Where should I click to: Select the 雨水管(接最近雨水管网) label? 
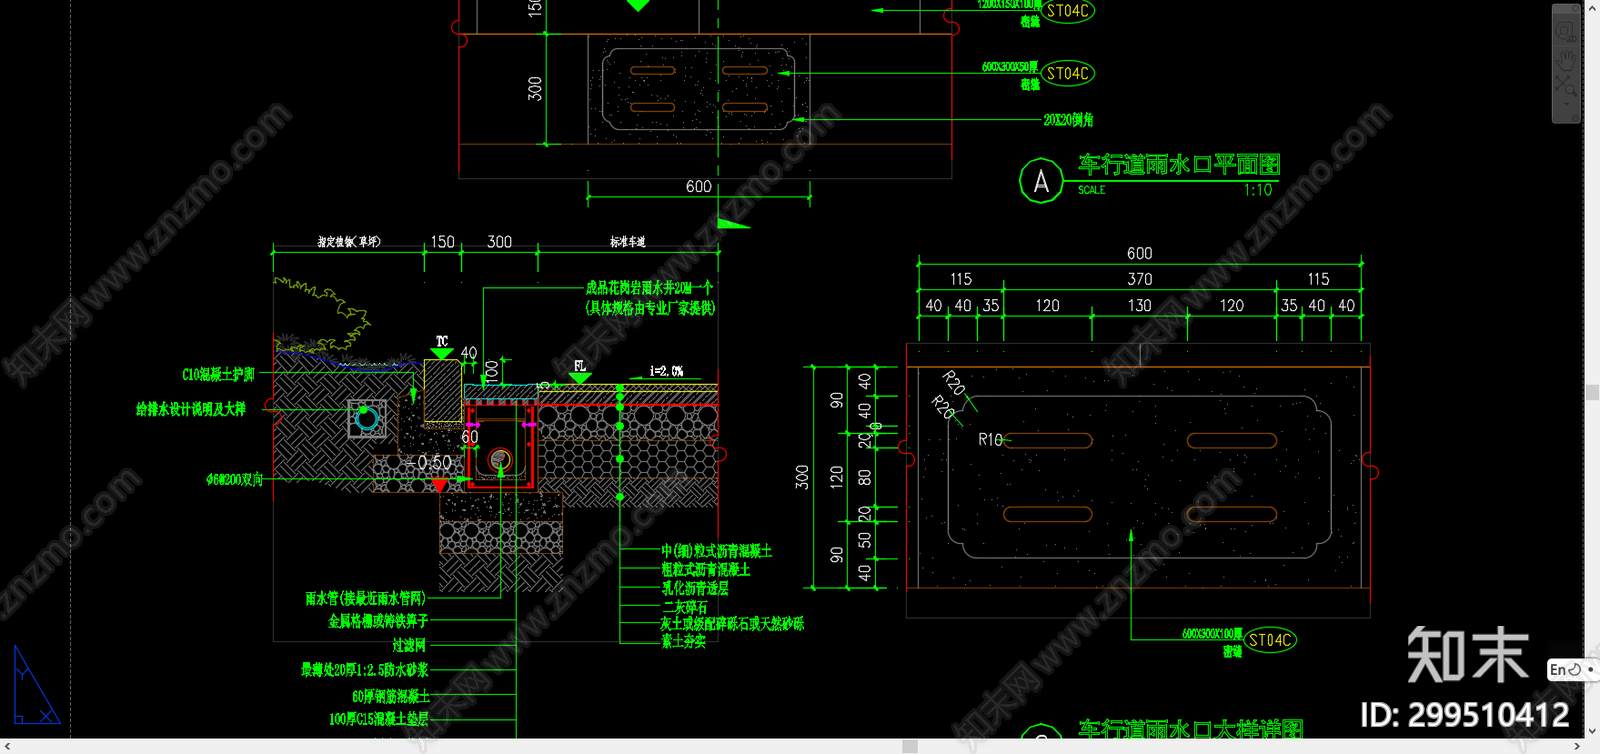point(366,599)
